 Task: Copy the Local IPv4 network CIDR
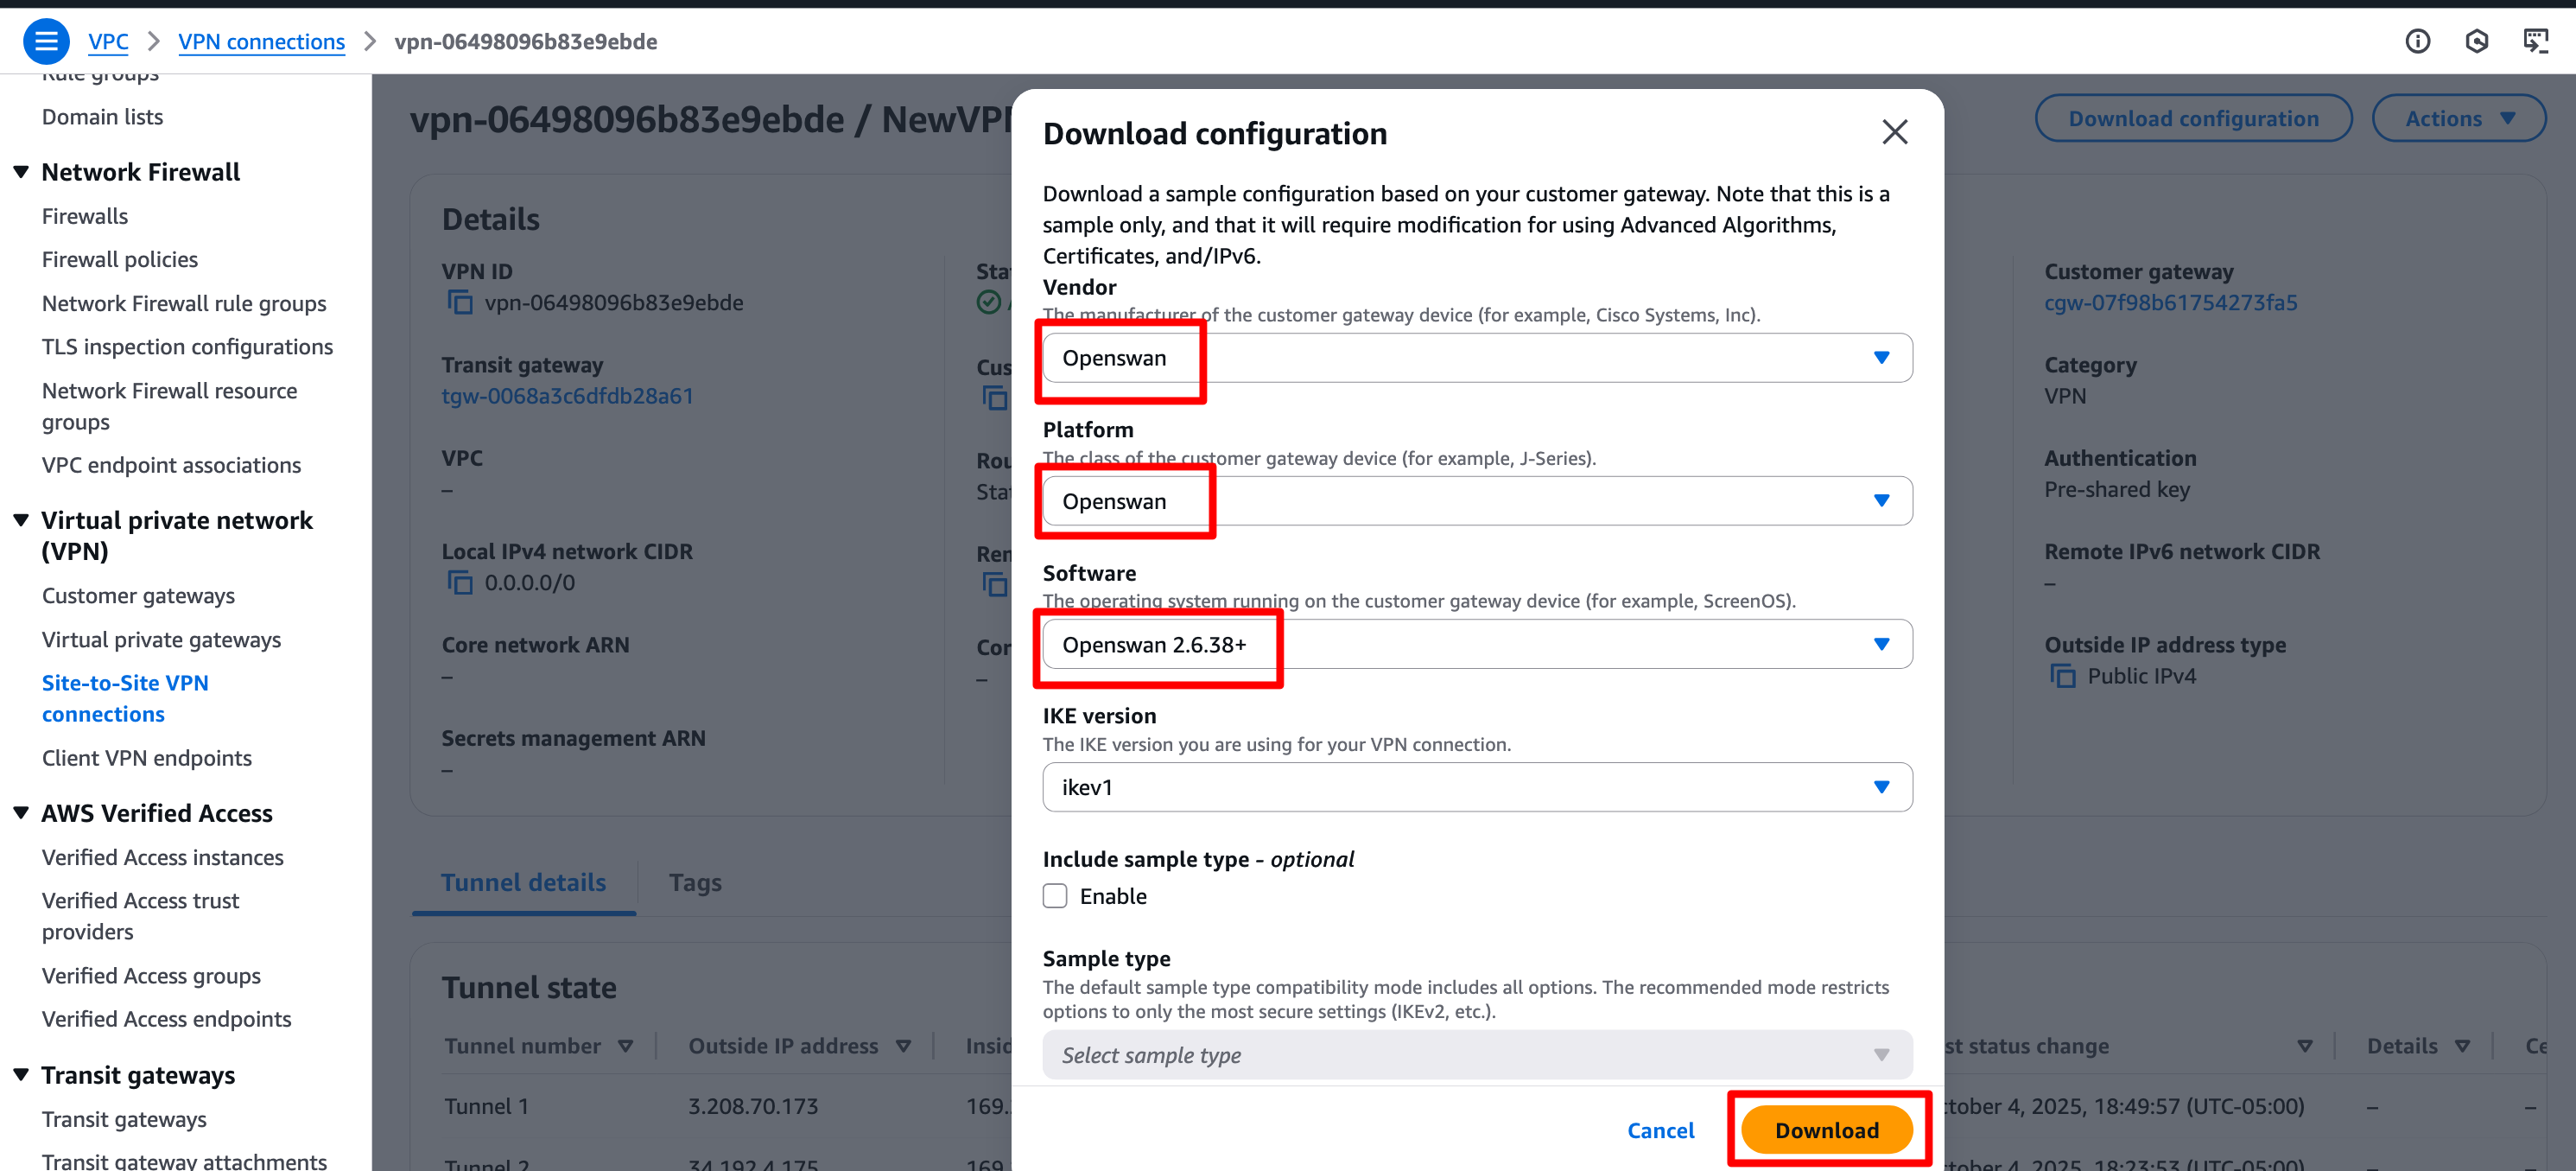tap(460, 582)
